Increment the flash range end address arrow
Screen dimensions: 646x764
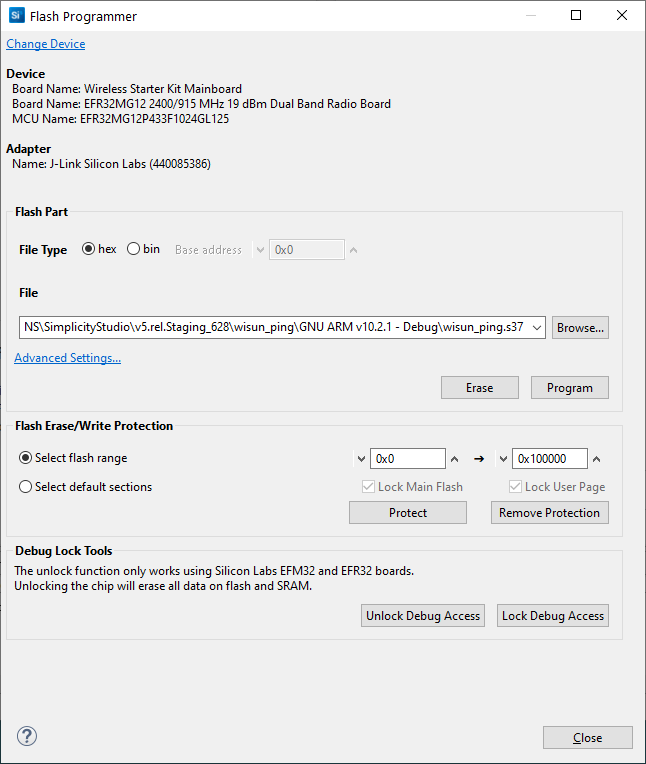[x=597, y=459]
